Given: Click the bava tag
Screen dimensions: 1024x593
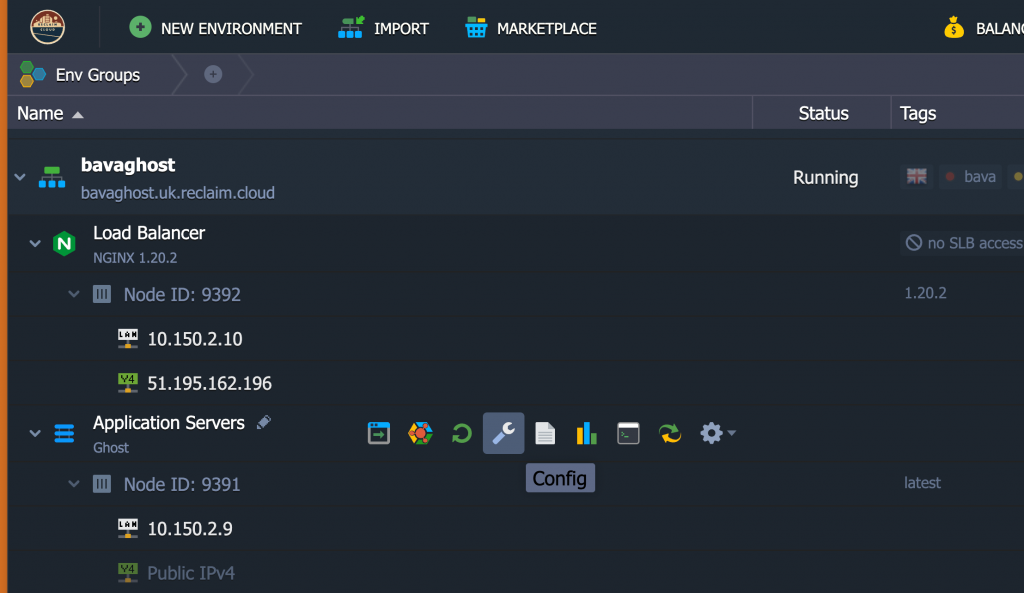Looking at the screenshot, I should tap(970, 176).
